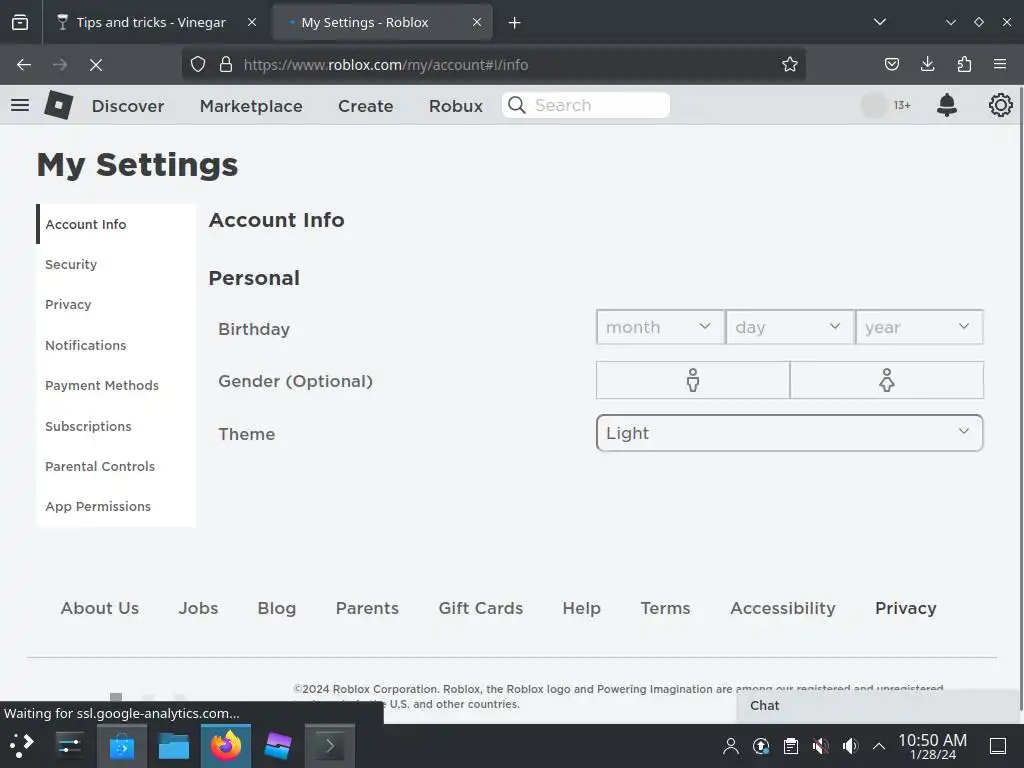Open the Payment Methods settings tab
The width and height of the screenshot is (1024, 768).
click(x=116, y=385)
